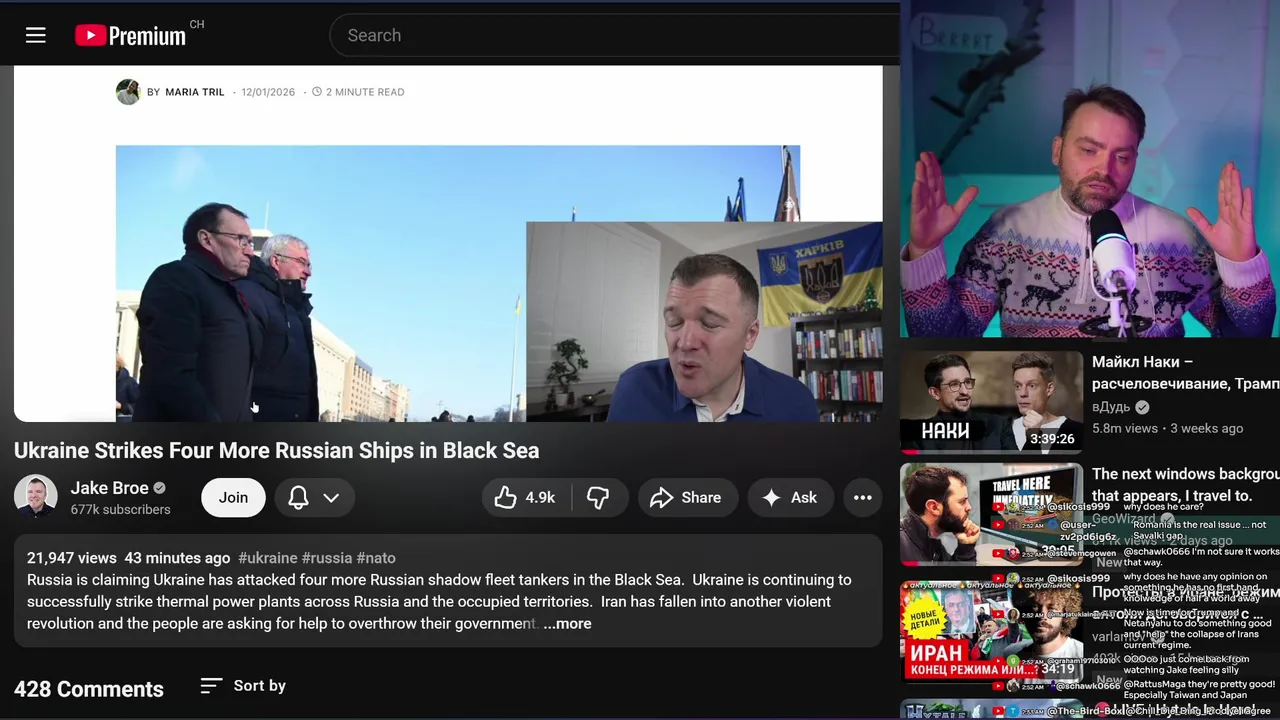This screenshot has height=720, width=1280.
Task: Share the video
Action: 687,497
